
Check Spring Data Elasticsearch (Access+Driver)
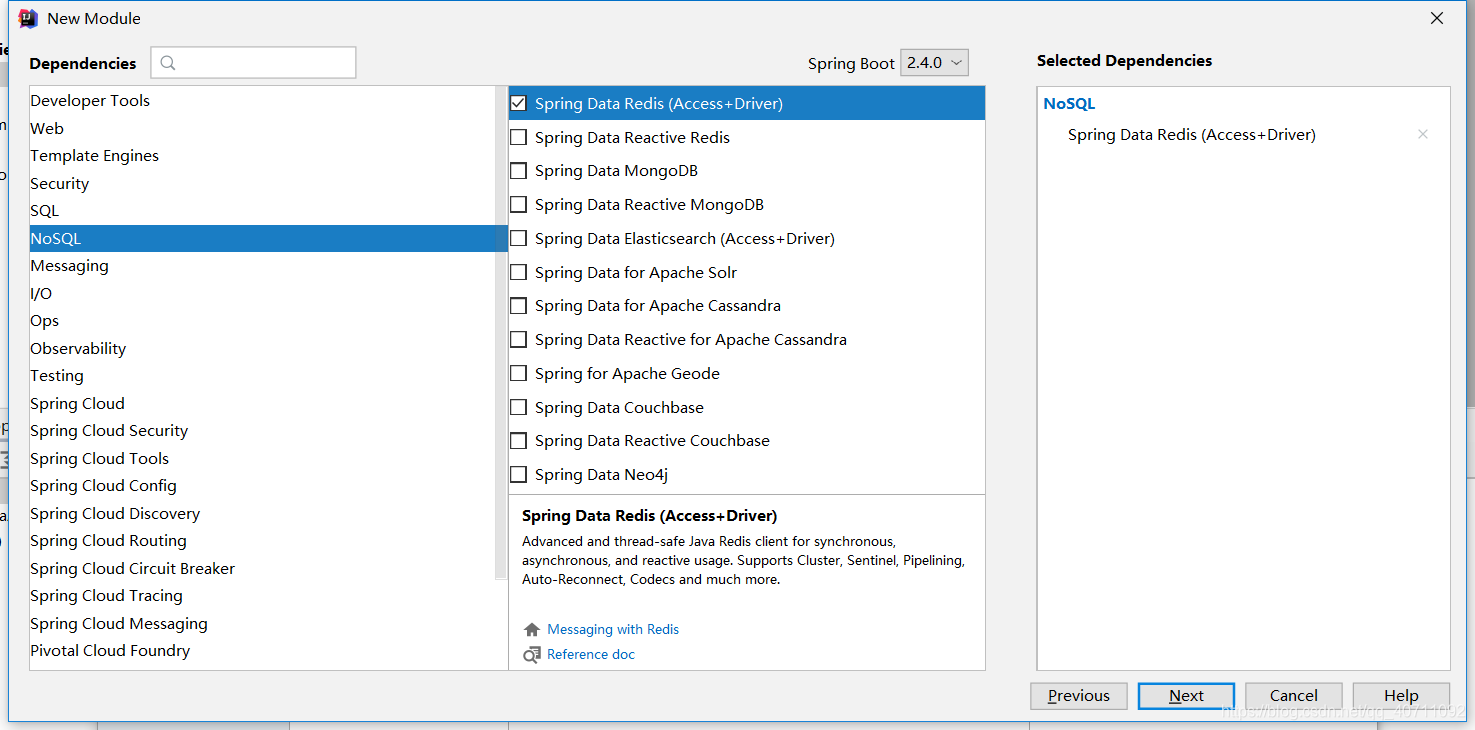tap(518, 238)
